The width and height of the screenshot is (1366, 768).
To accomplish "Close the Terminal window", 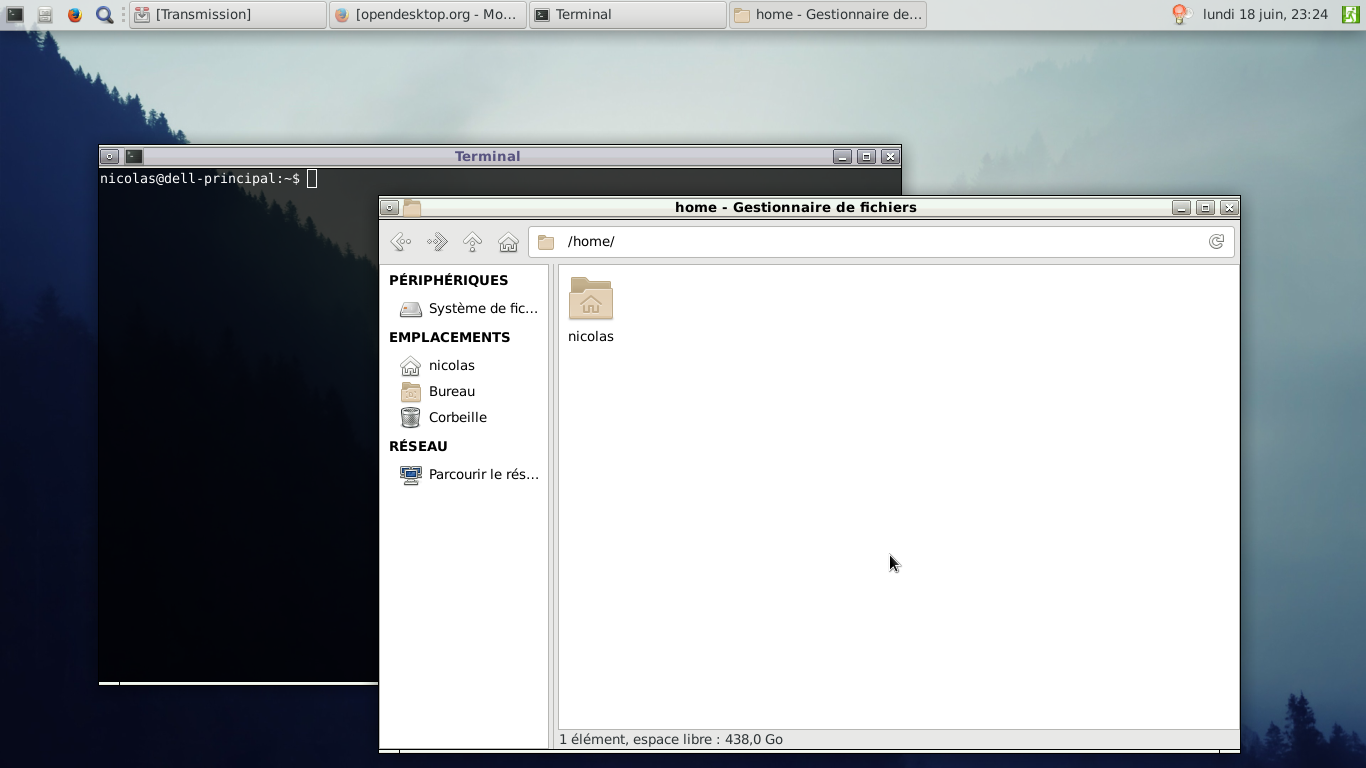I will coord(890,156).
